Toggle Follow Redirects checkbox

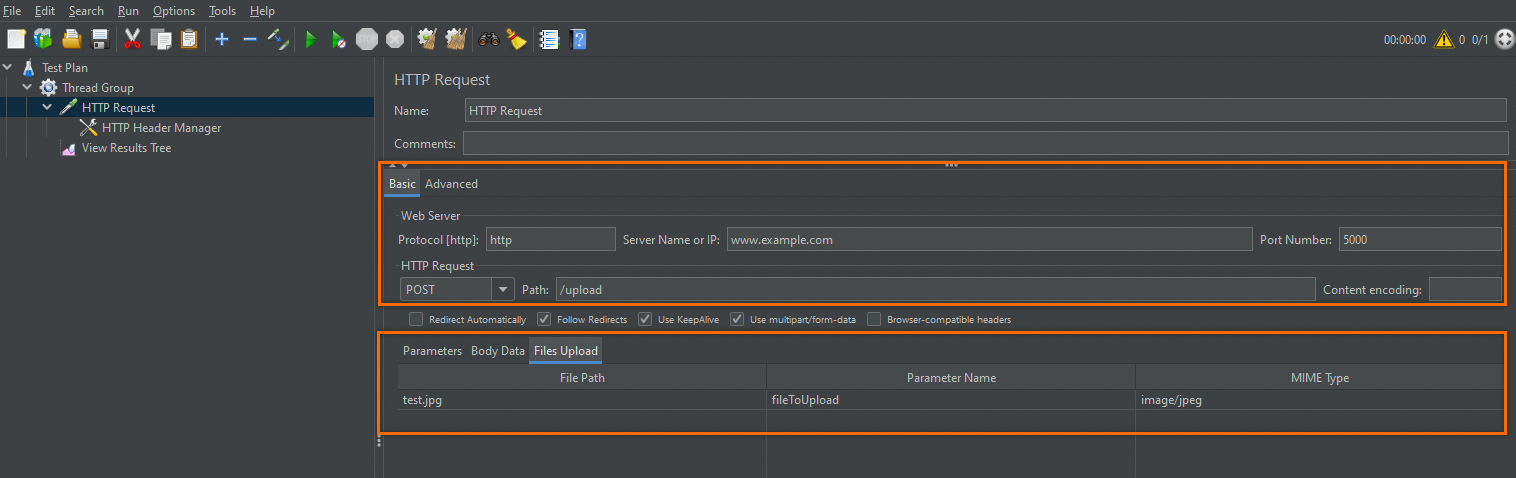point(544,320)
